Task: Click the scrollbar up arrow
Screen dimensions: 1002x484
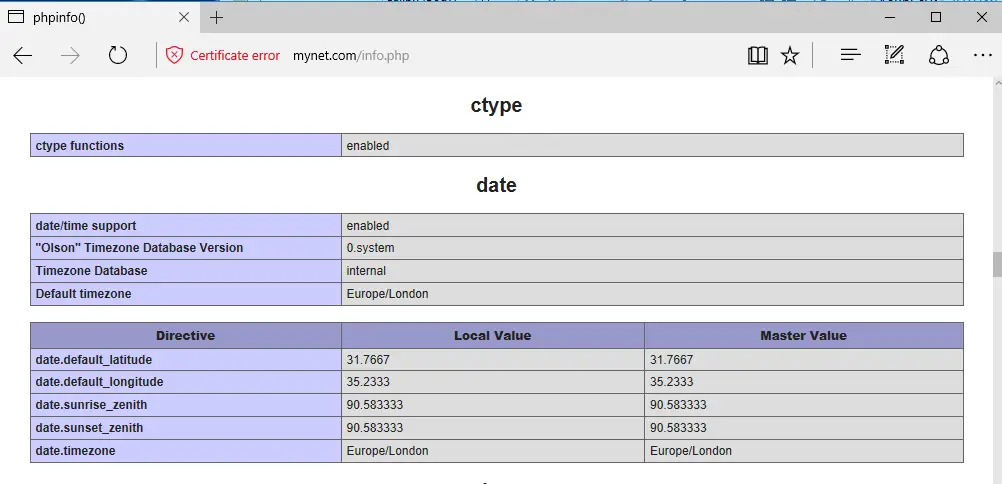Action: [997, 84]
